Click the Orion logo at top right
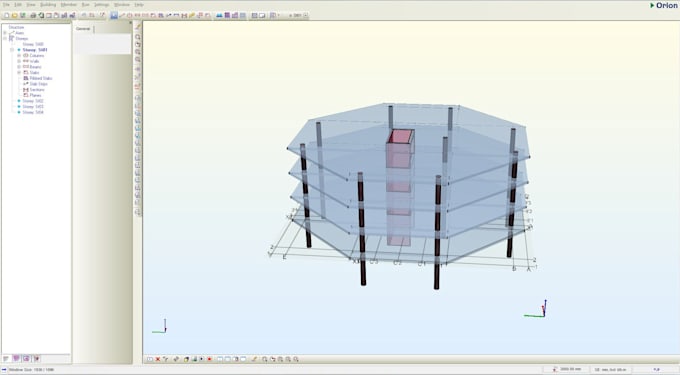Viewport: 680px width, 375px height. (664, 5)
